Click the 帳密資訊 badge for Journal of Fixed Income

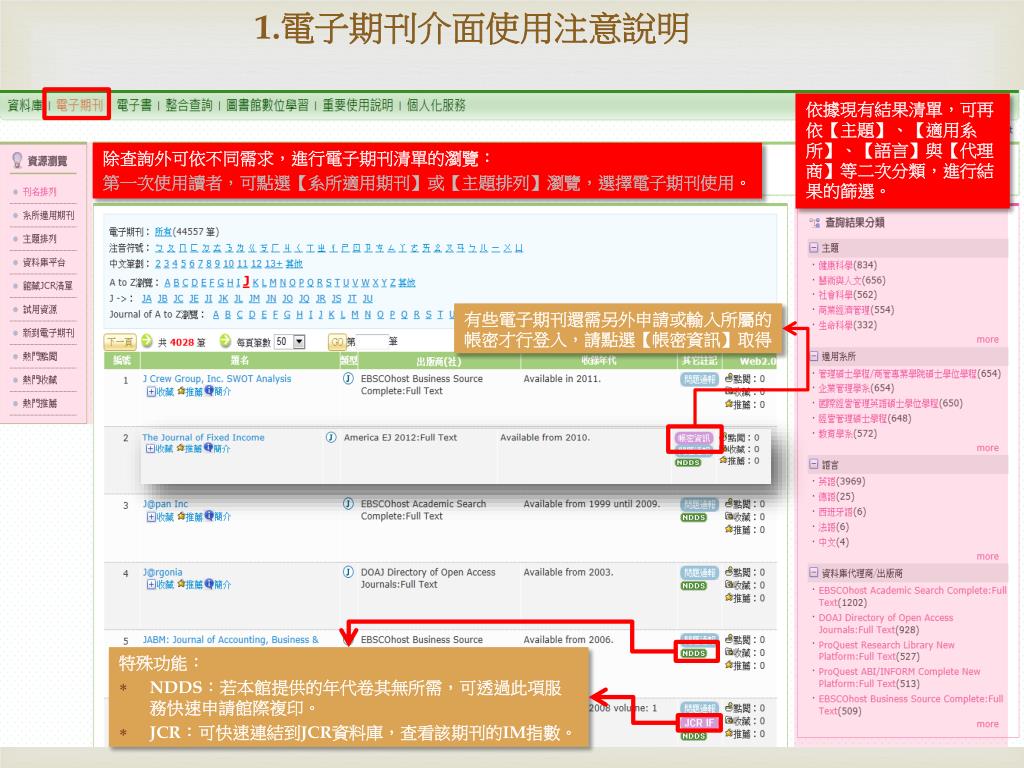[694, 438]
